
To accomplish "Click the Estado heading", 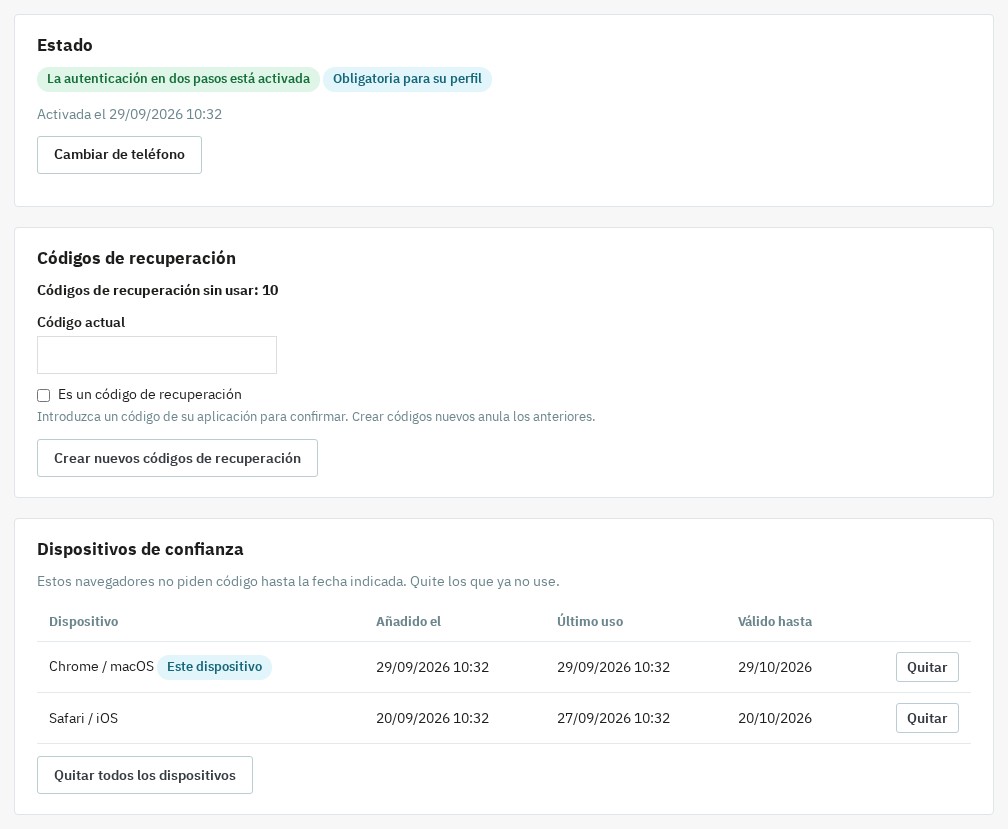I will pos(65,46).
